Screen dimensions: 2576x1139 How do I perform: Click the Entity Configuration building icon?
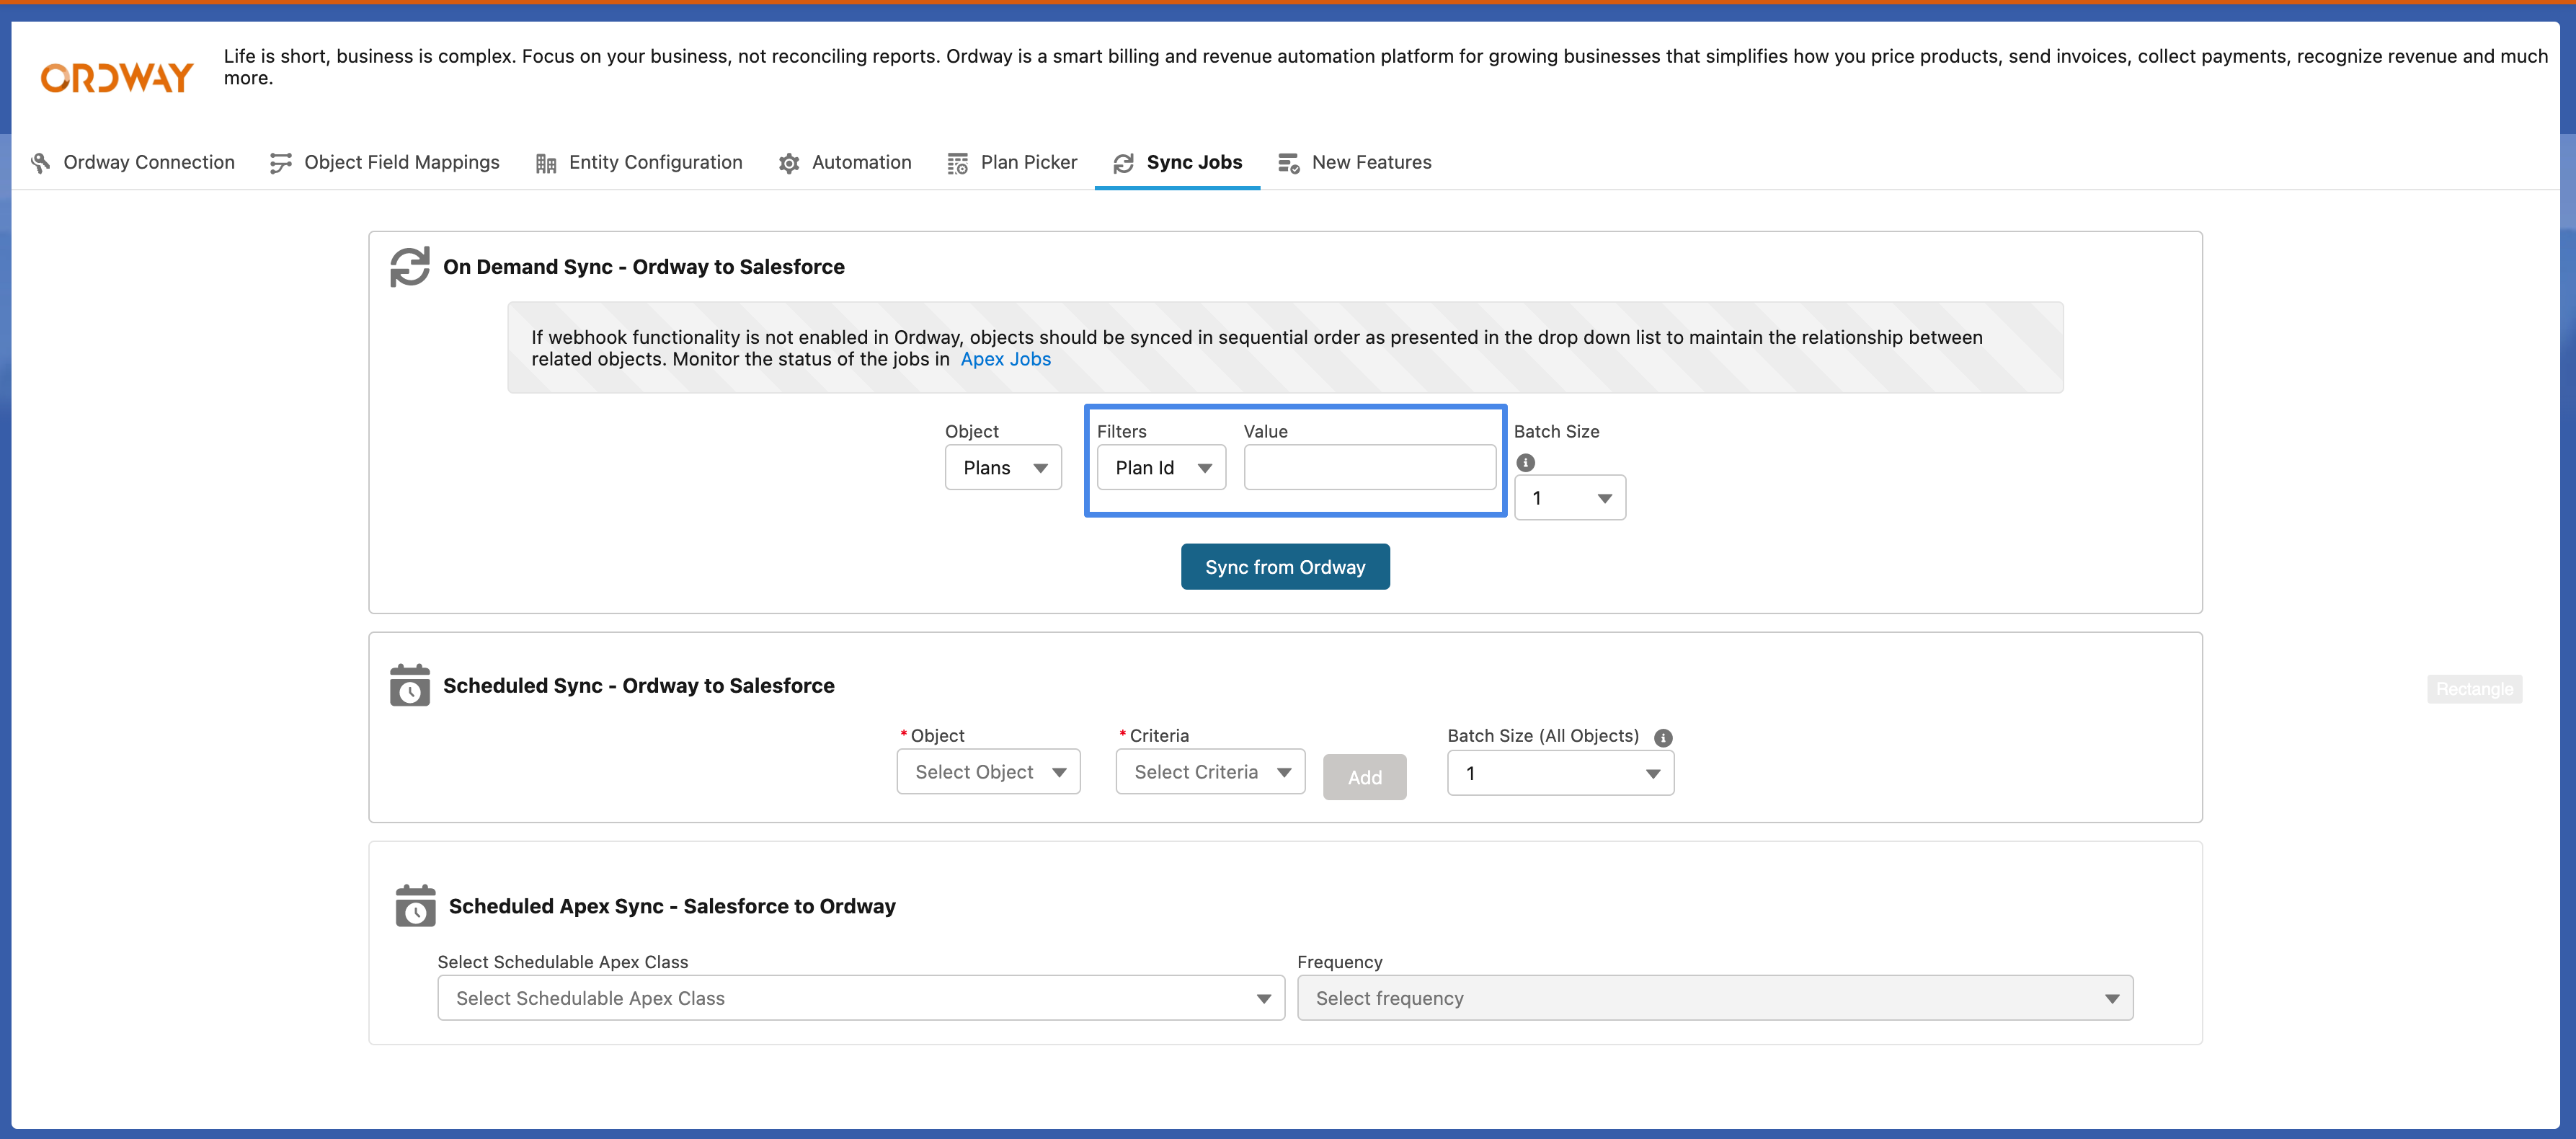click(546, 163)
